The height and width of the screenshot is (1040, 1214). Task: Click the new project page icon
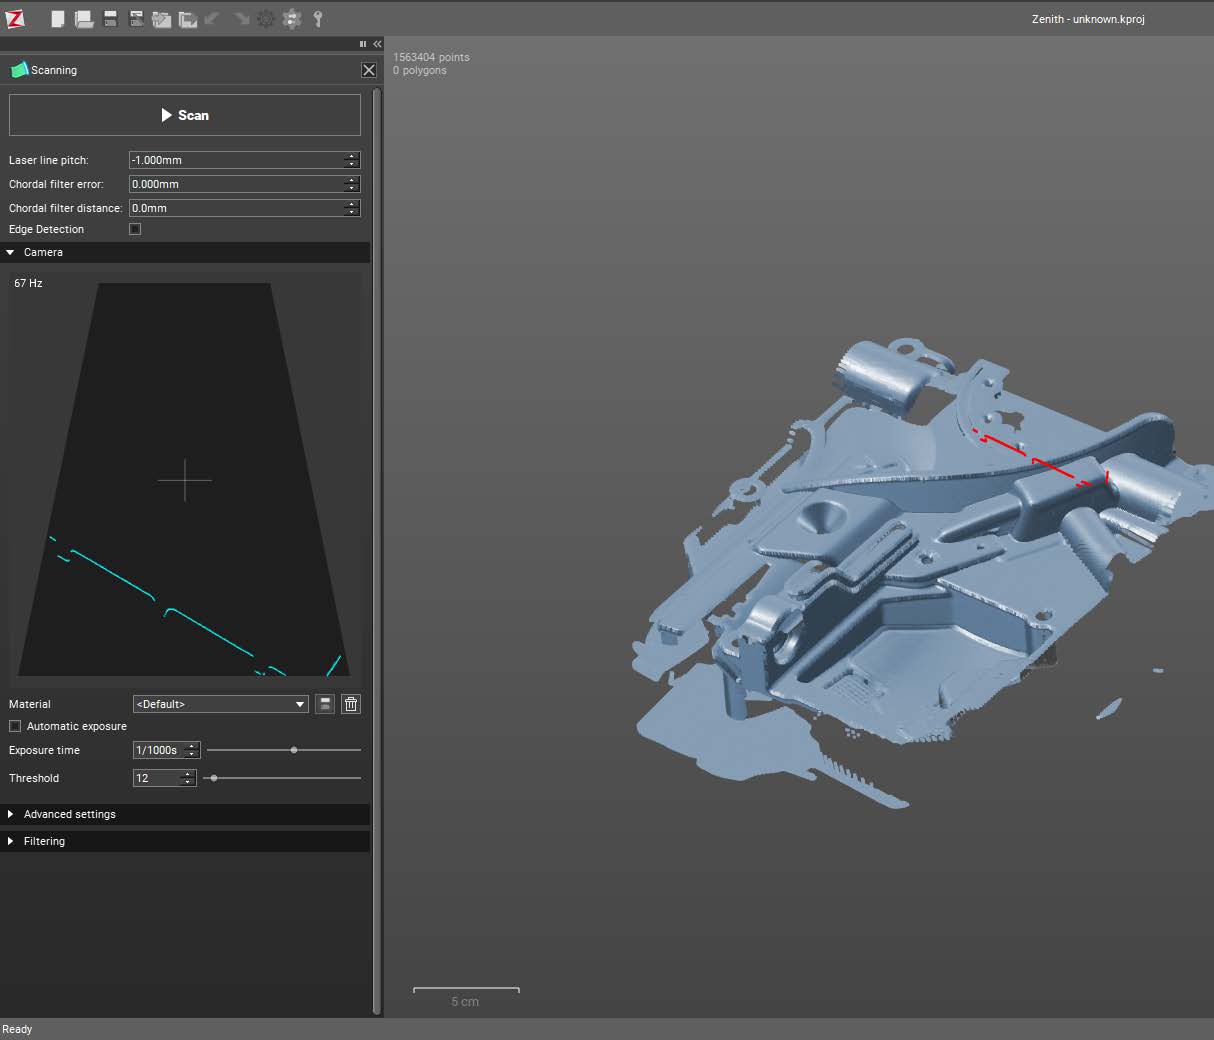coord(58,19)
